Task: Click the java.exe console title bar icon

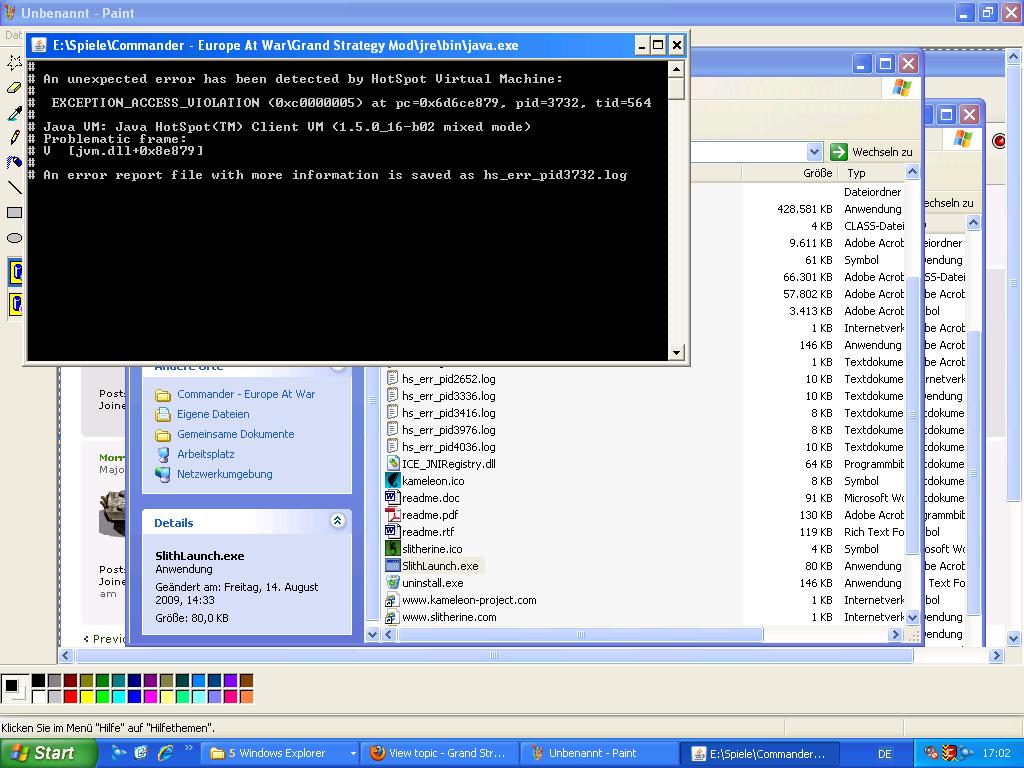Action: point(39,45)
